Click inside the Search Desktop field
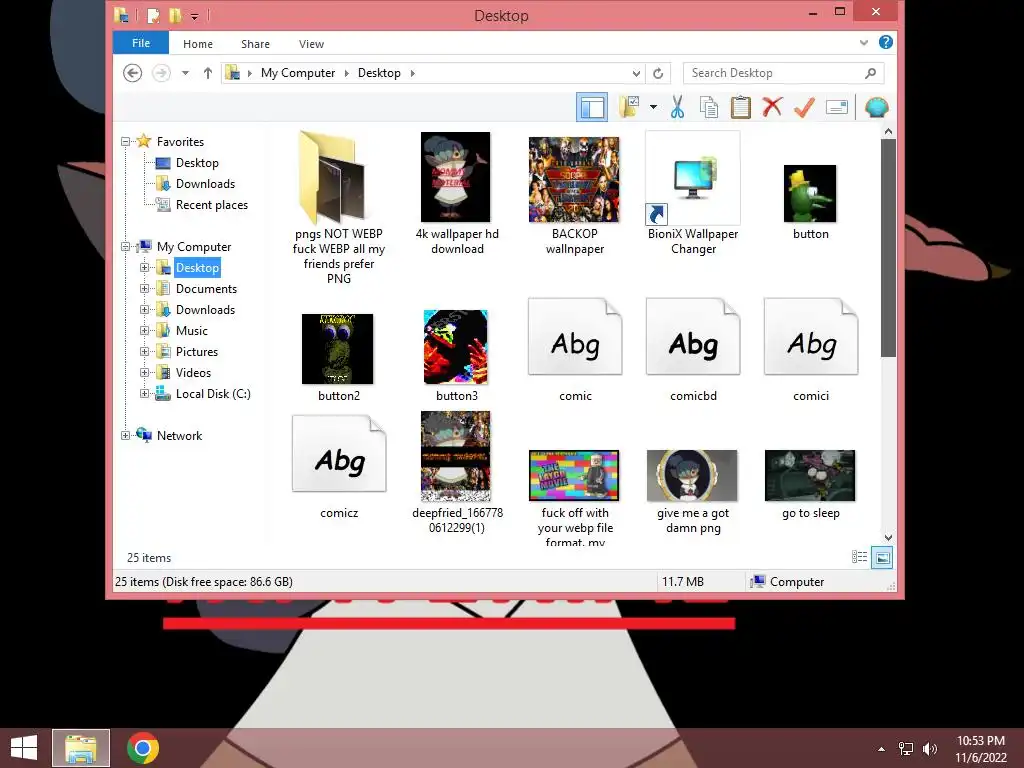The width and height of the screenshot is (1024, 768). pyautogui.click(x=776, y=73)
